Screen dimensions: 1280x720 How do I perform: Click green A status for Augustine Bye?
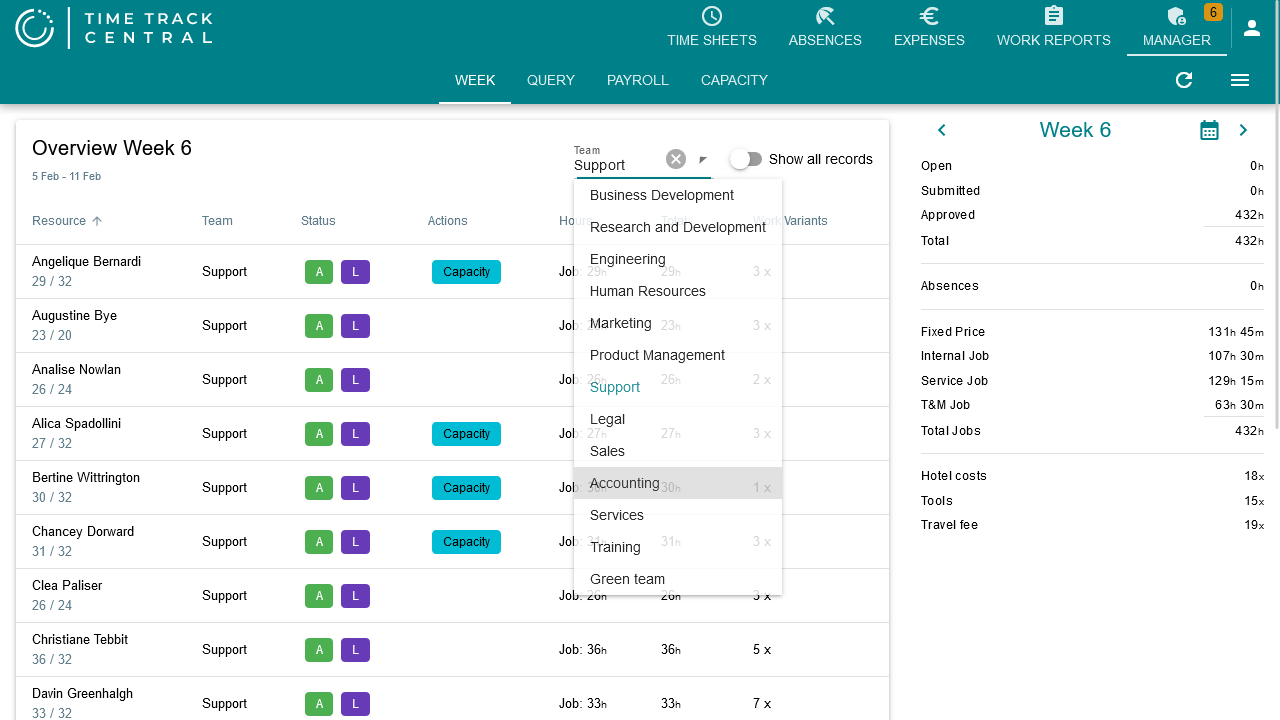tap(319, 326)
